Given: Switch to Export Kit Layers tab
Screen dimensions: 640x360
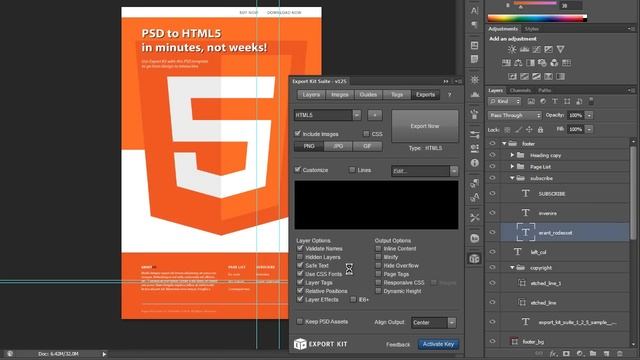Looking at the screenshot, I should [x=311, y=95].
